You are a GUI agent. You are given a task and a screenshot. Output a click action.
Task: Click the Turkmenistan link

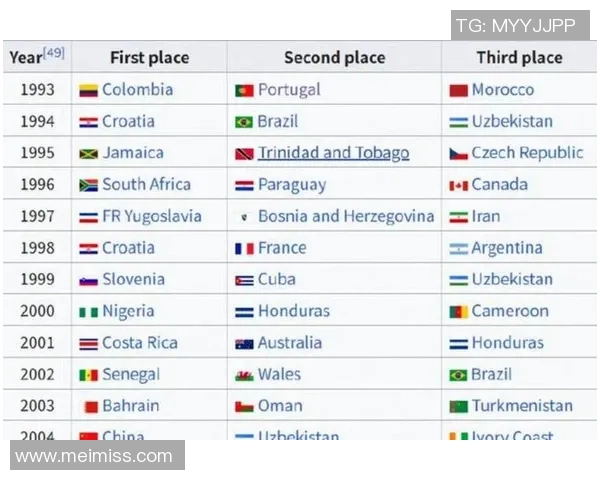coord(522,406)
